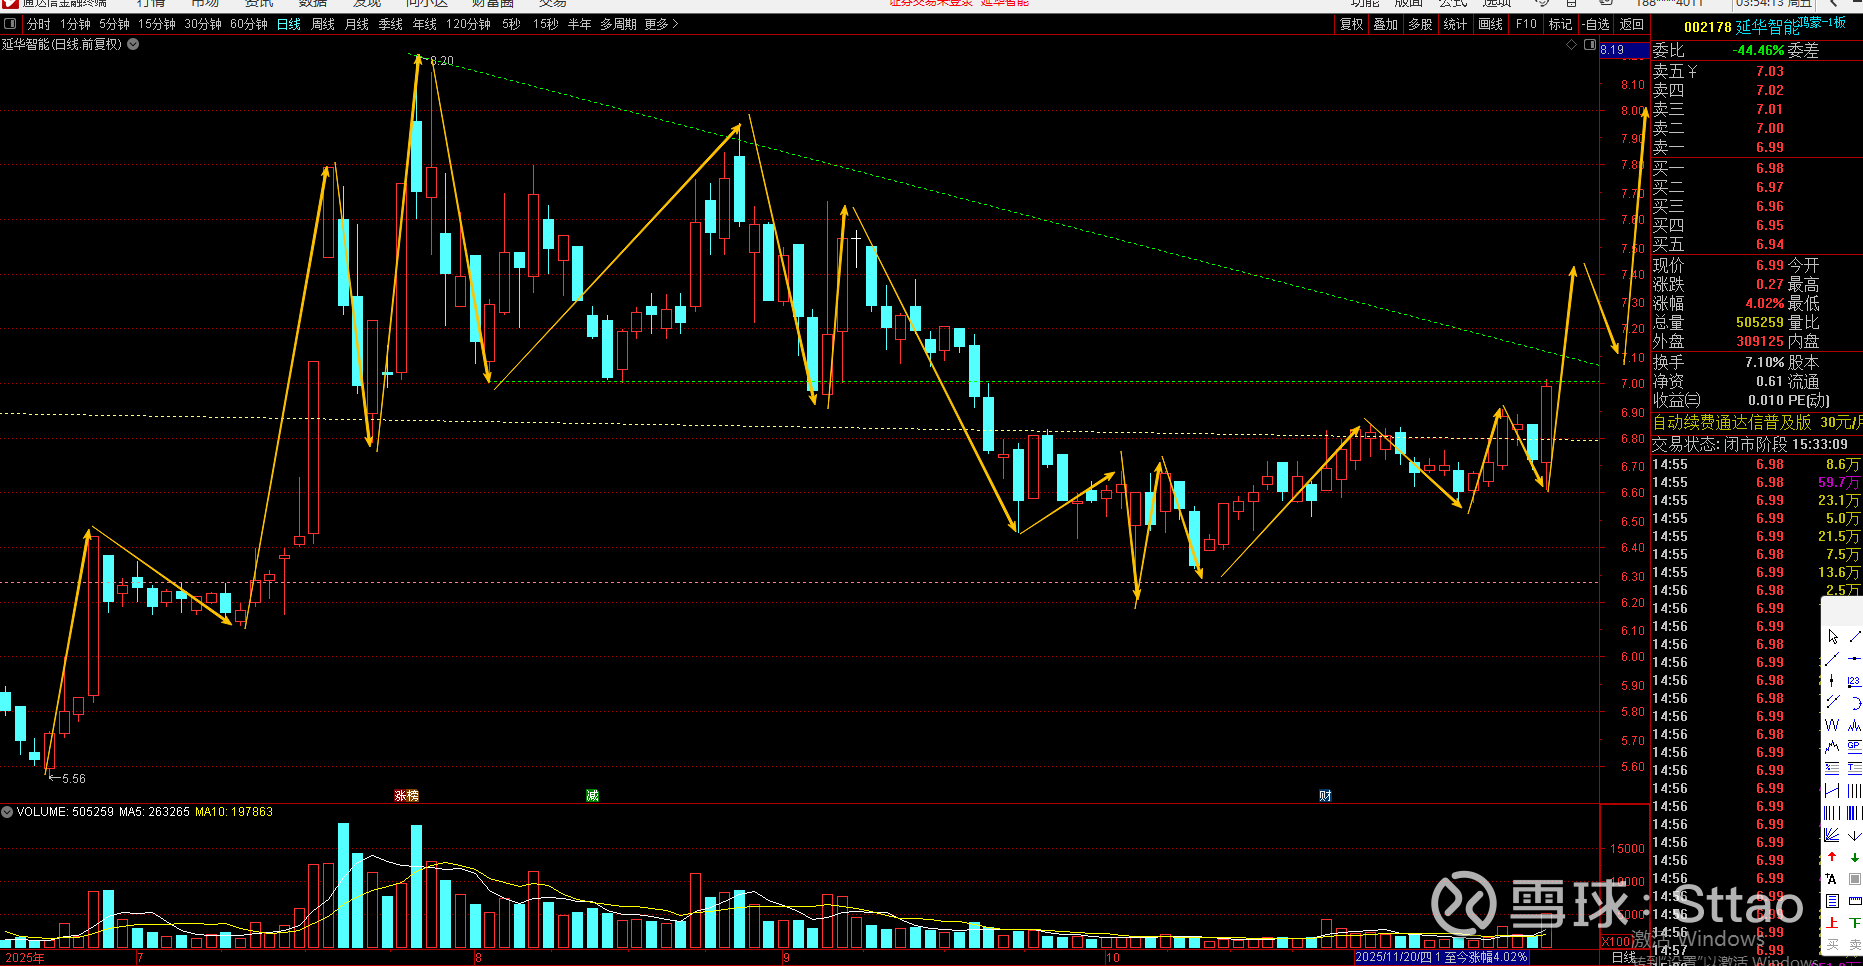1863x966 pixels.
Task: Select the note list tool
Action: point(1832,901)
